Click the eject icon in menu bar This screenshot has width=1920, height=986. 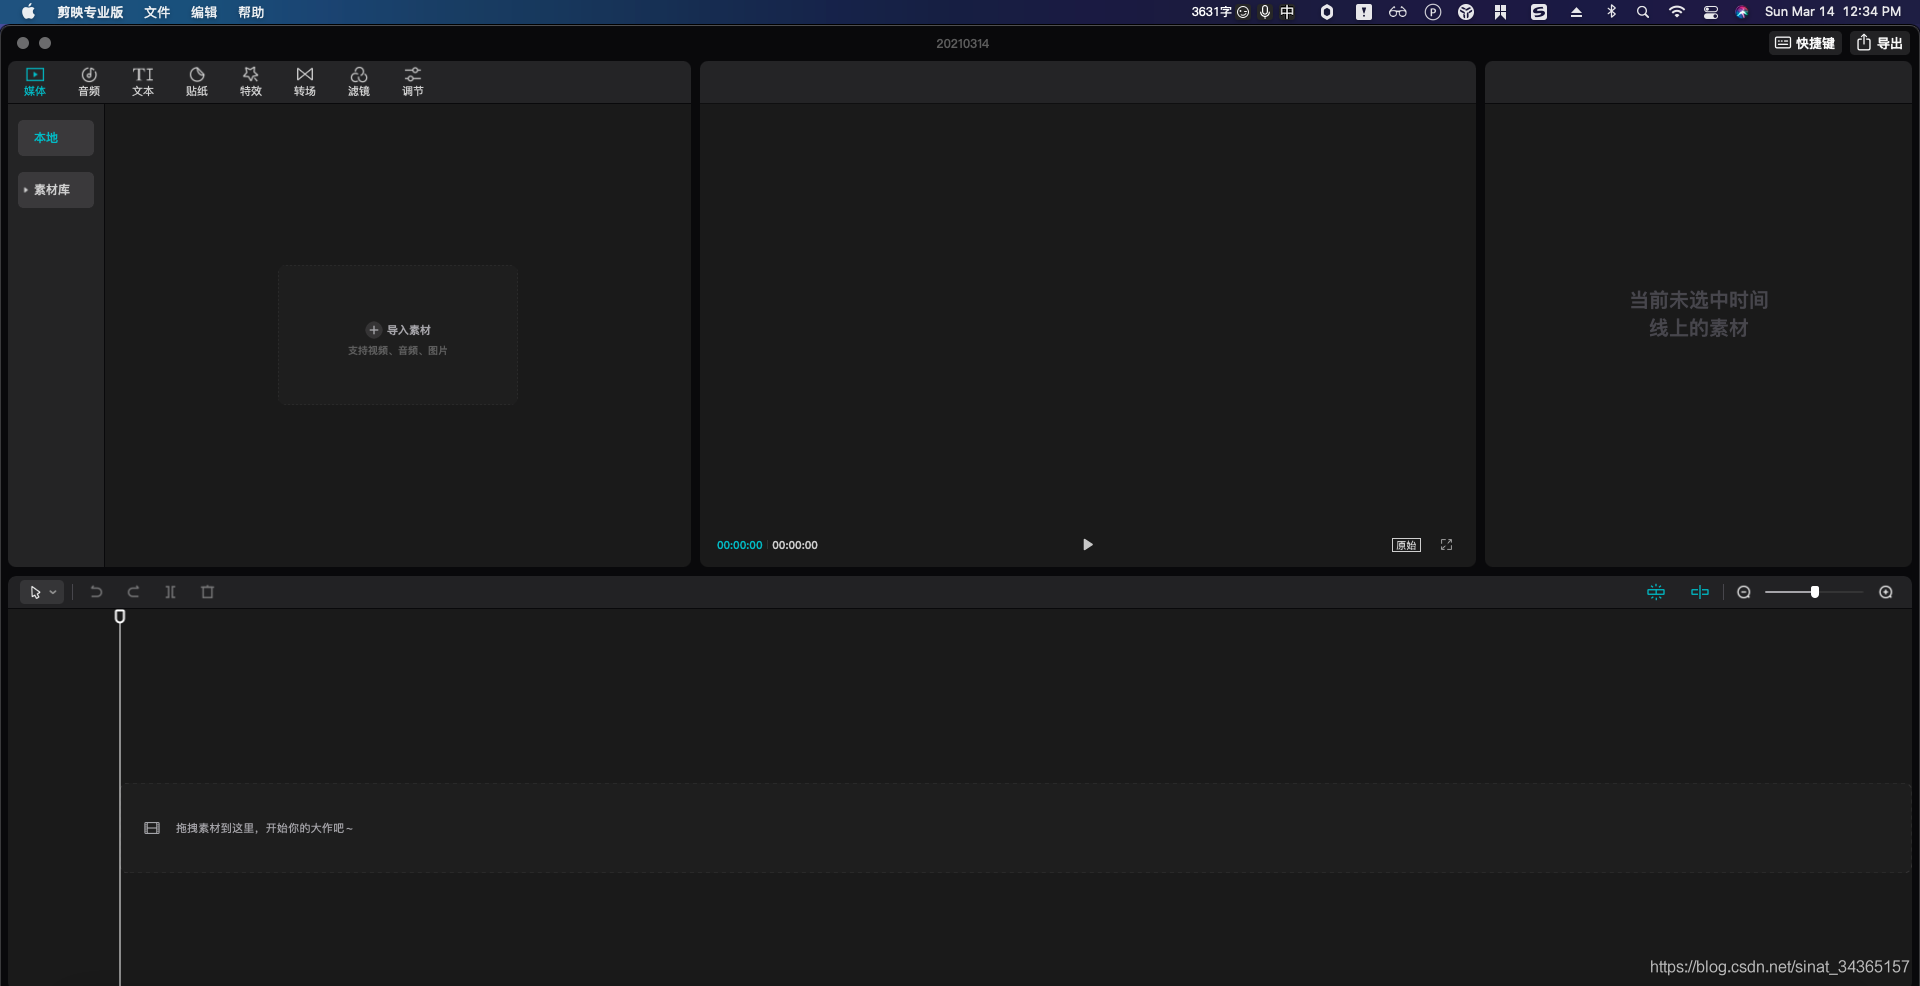click(x=1576, y=12)
